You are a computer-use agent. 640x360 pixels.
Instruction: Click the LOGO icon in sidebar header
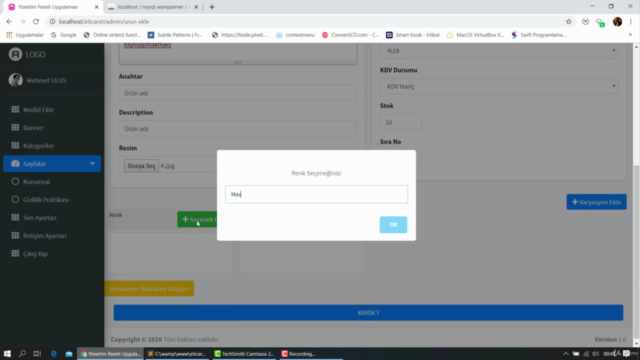[15, 54]
